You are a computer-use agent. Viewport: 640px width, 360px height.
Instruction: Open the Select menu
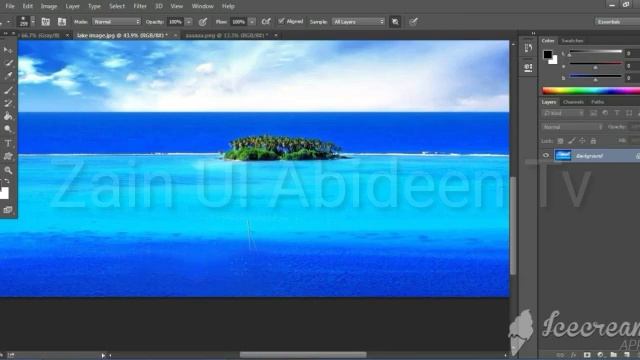[117, 6]
